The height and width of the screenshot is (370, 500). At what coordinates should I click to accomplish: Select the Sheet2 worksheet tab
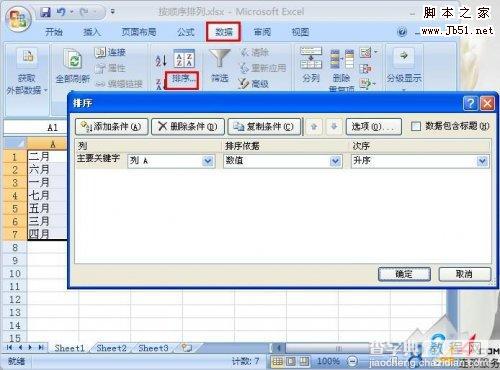pyautogui.click(x=111, y=348)
